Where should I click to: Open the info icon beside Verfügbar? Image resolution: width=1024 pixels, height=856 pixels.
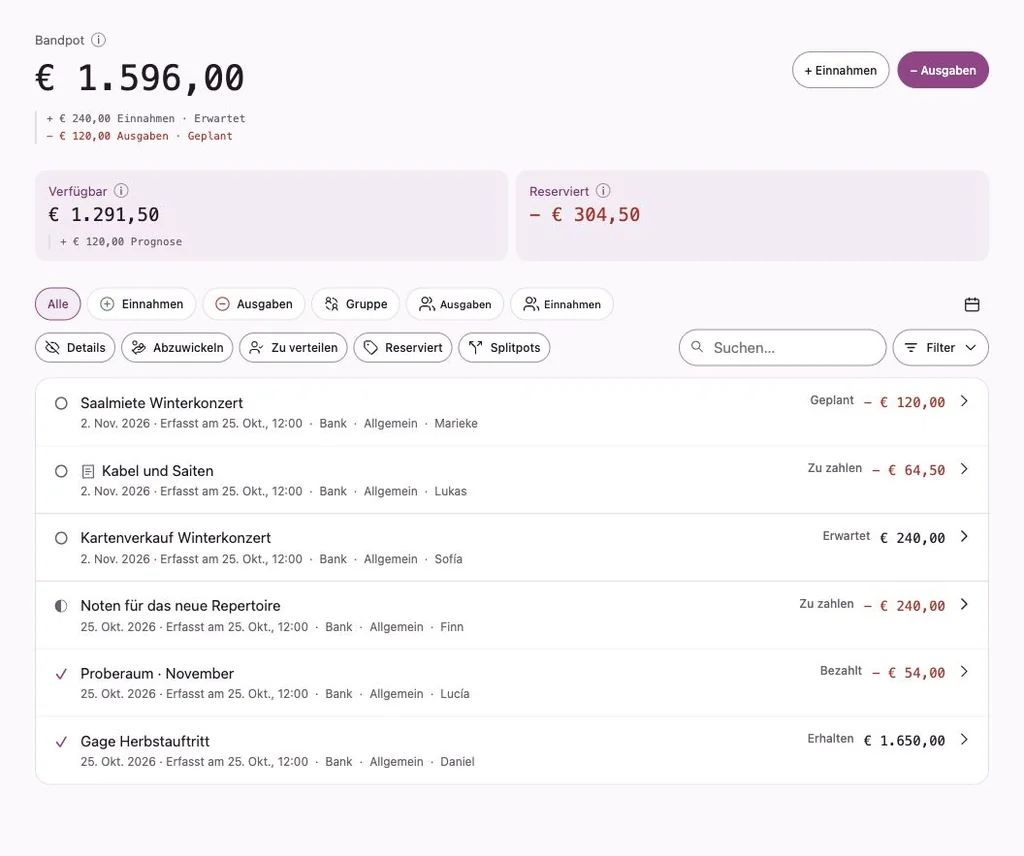coord(121,191)
